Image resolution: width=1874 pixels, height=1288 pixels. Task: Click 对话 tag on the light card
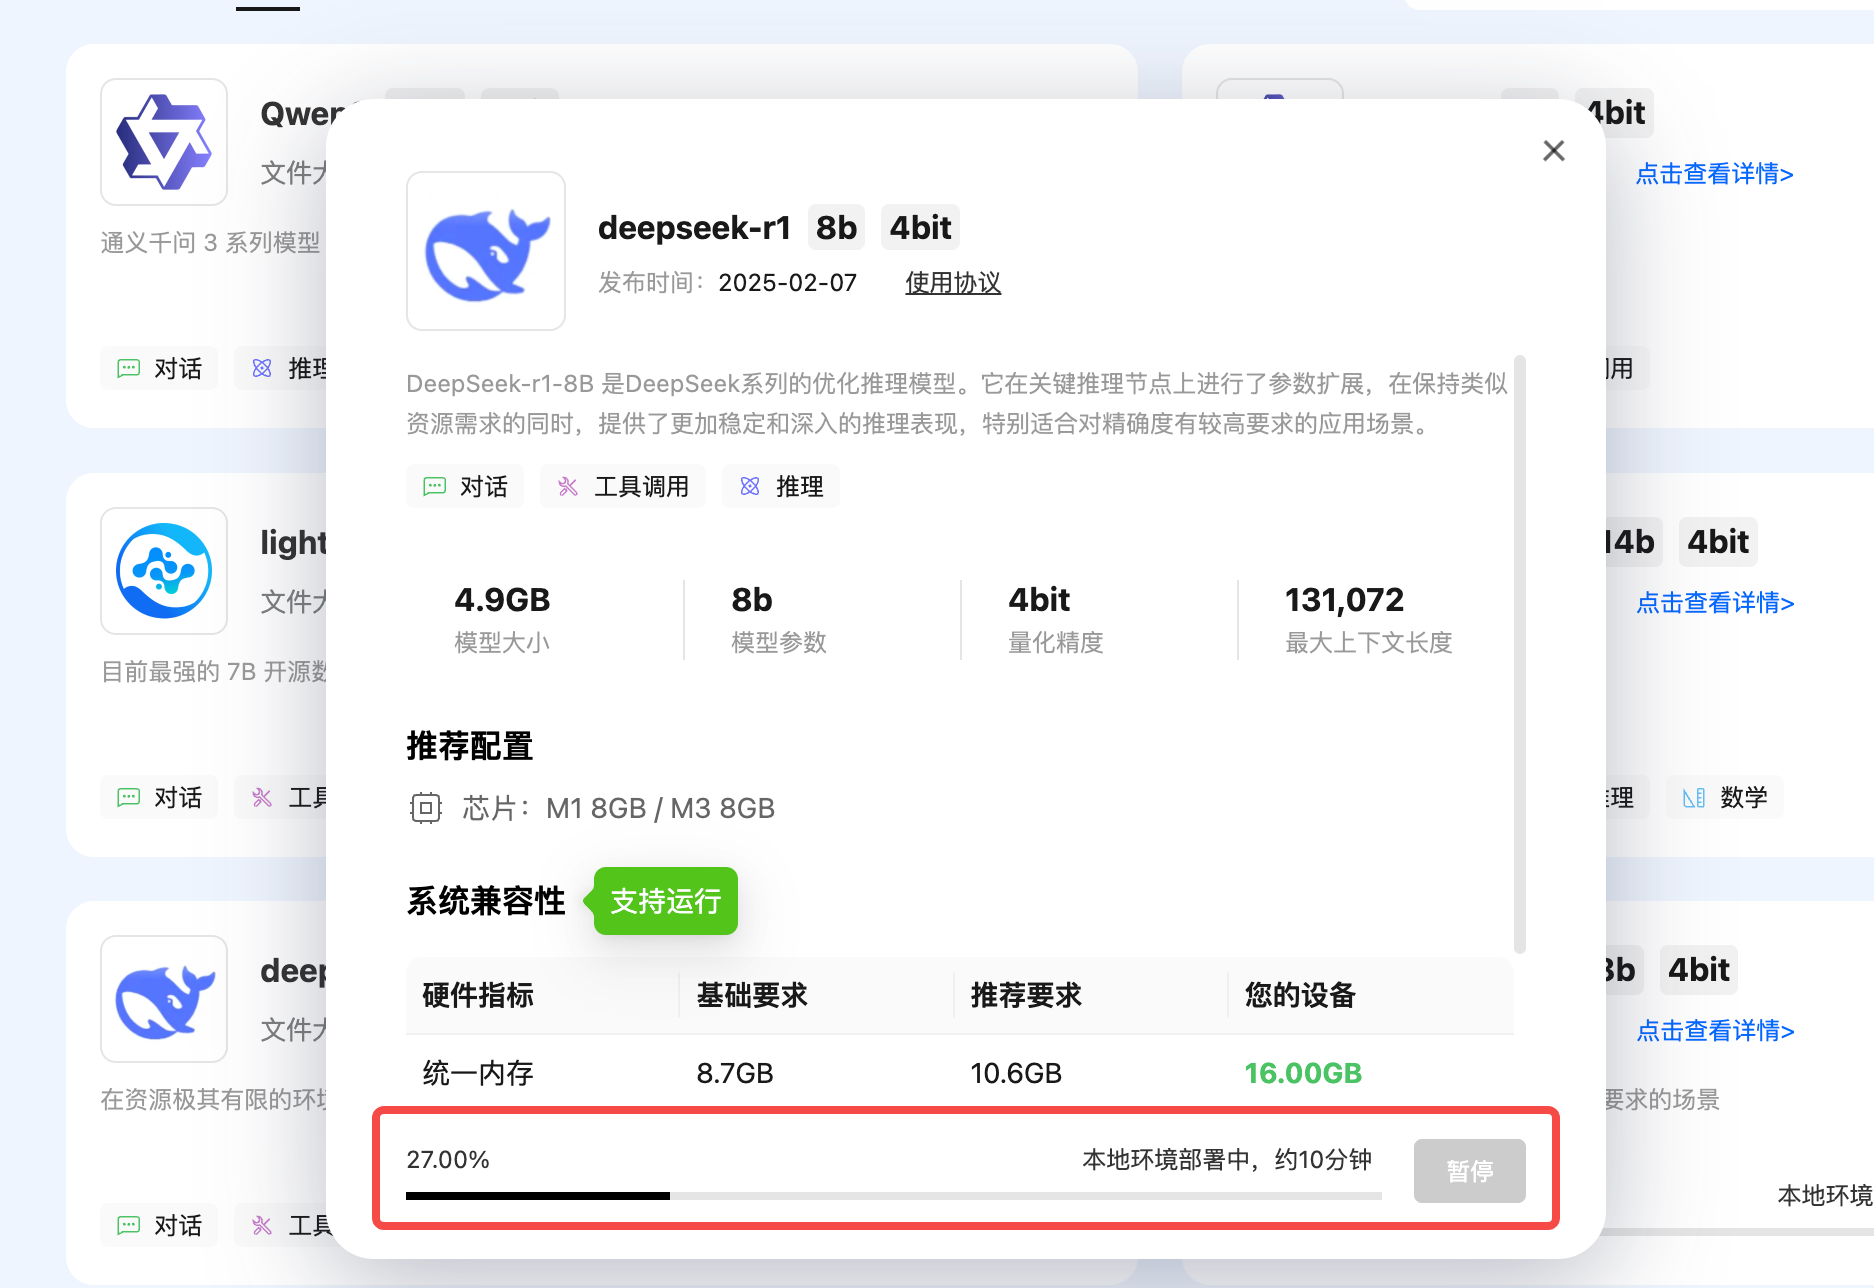pos(159,797)
